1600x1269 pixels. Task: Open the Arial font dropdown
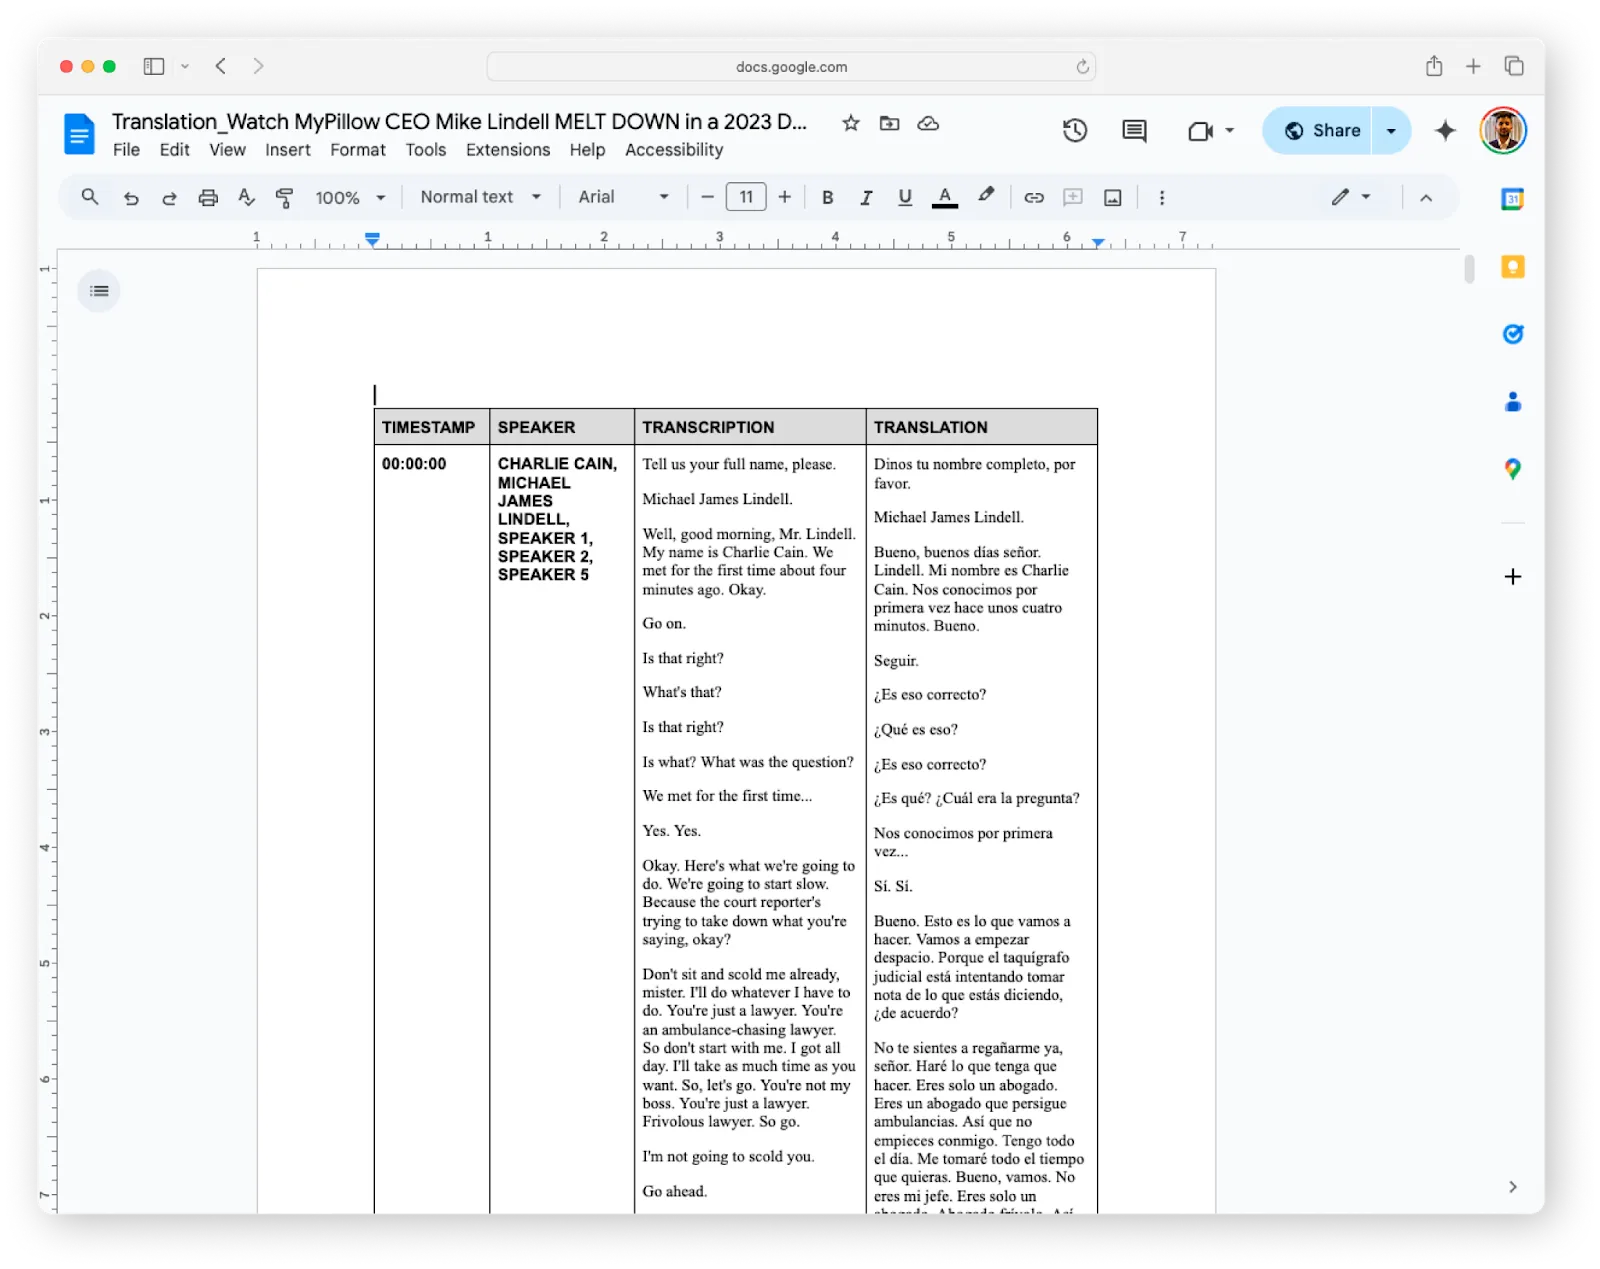[623, 198]
